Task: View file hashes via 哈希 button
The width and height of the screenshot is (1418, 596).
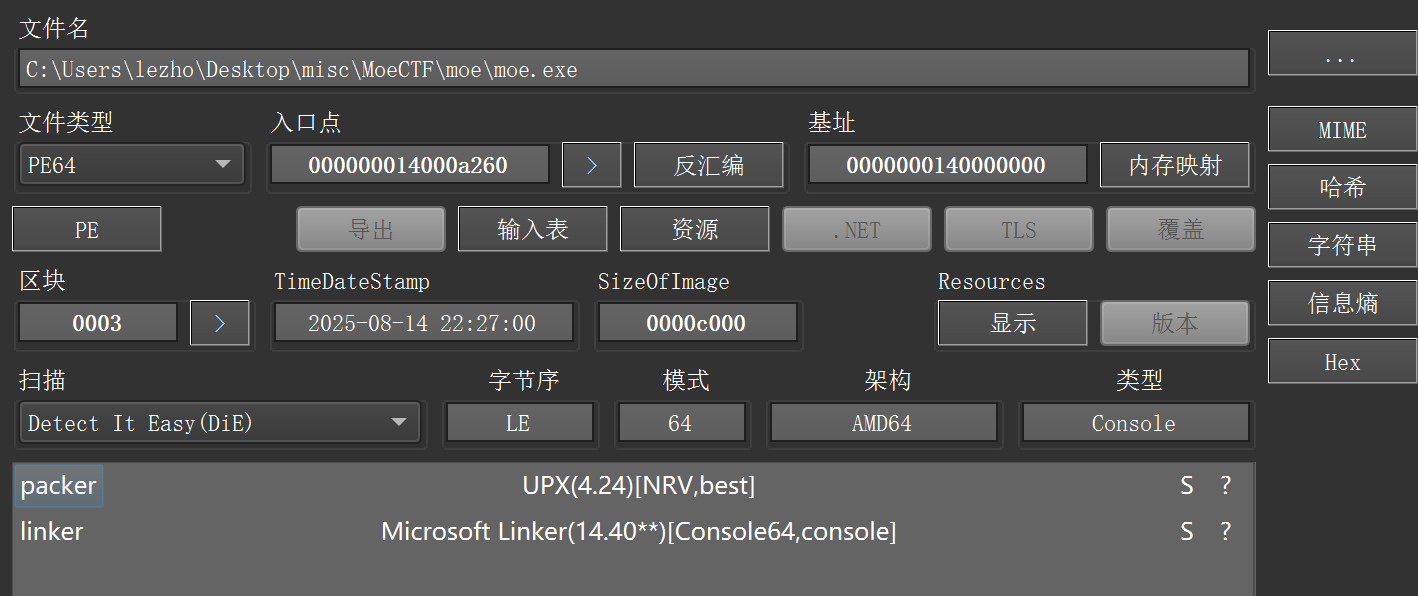Action: [x=1341, y=186]
